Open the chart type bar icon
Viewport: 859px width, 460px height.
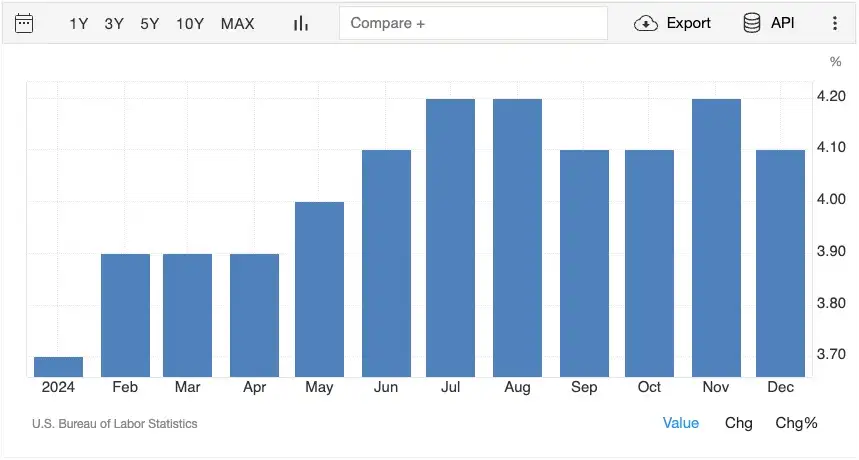coord(300,23)
